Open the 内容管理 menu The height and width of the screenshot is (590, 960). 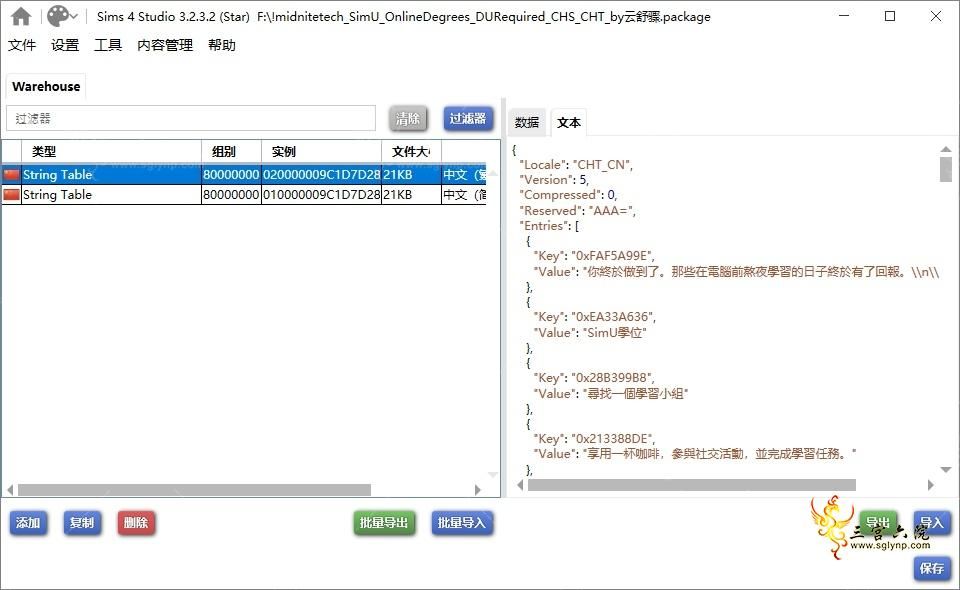(165, 45)
